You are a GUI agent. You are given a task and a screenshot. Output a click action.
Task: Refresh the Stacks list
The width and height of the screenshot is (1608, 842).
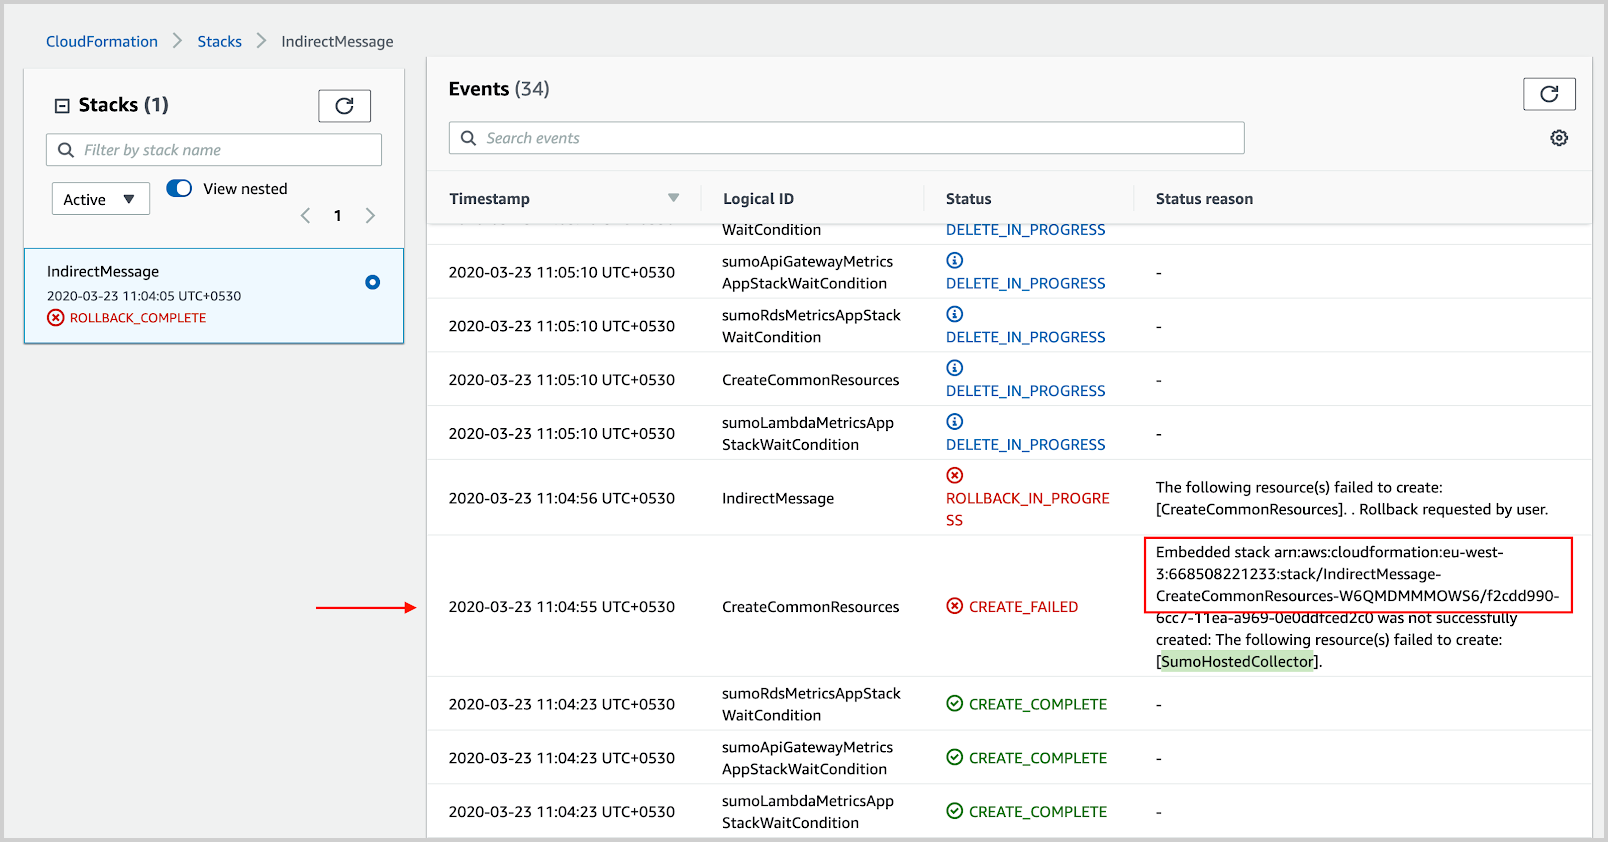click(344, 106)
